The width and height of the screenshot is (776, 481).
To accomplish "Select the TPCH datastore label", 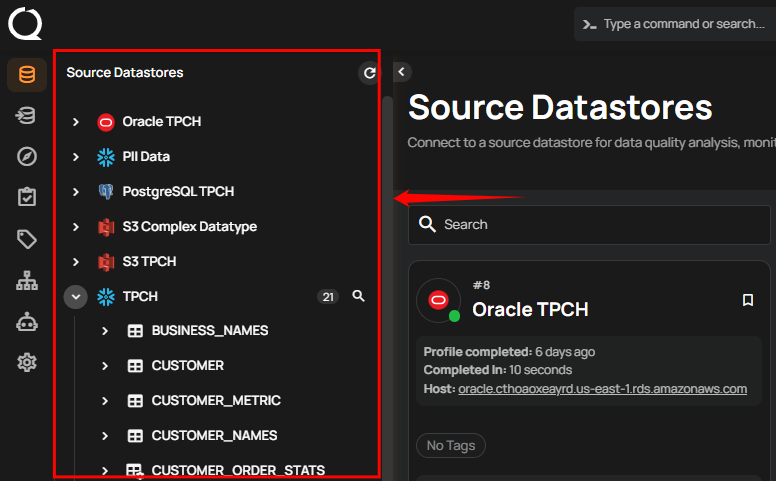I will (140, 296).
